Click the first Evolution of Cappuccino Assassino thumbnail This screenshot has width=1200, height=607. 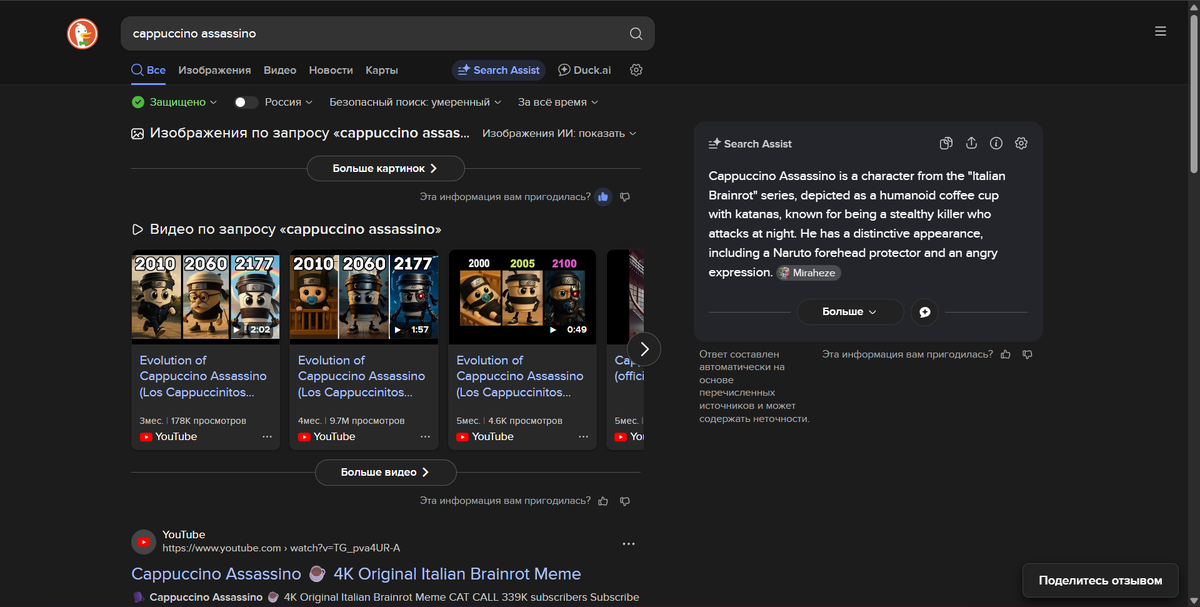click(x=204, y=296)
